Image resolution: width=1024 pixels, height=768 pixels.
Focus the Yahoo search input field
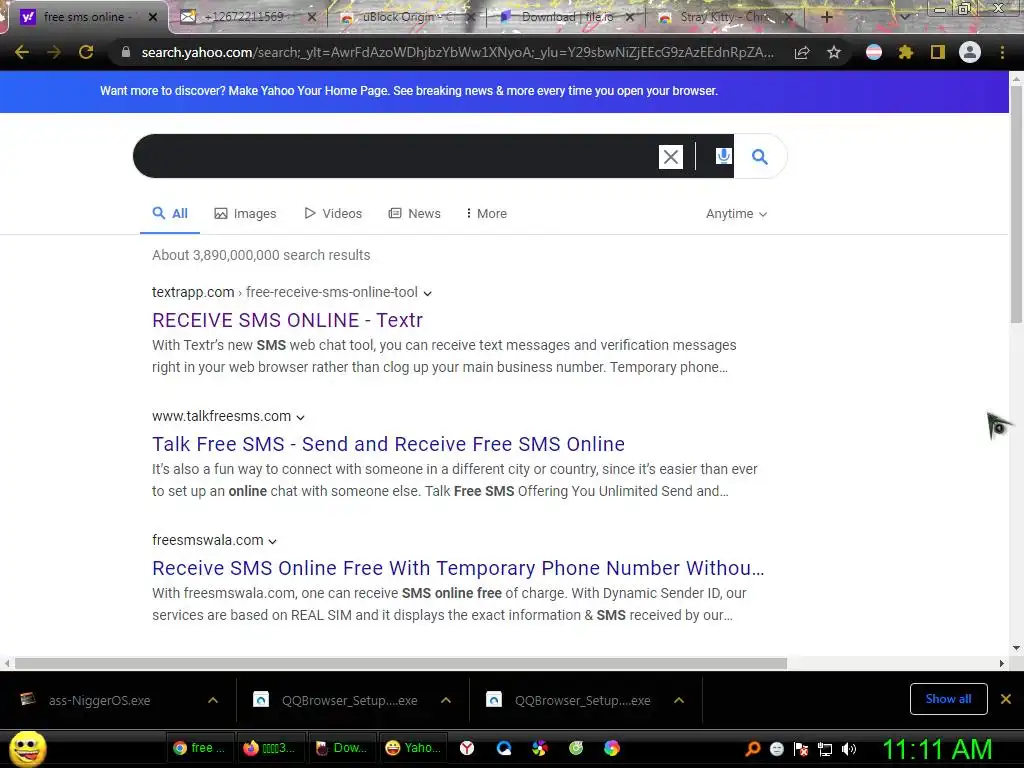point(394,156)
